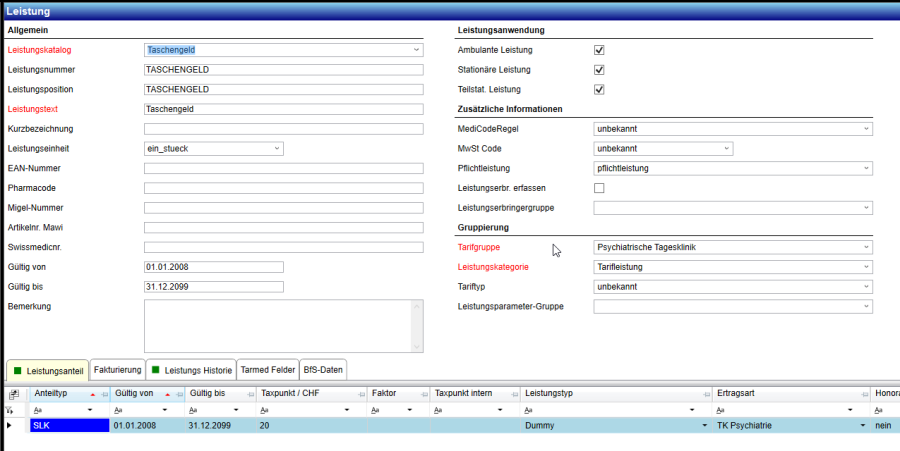
Task: Open the Leistungskatalog dropdown
Action: pos(416,50)
